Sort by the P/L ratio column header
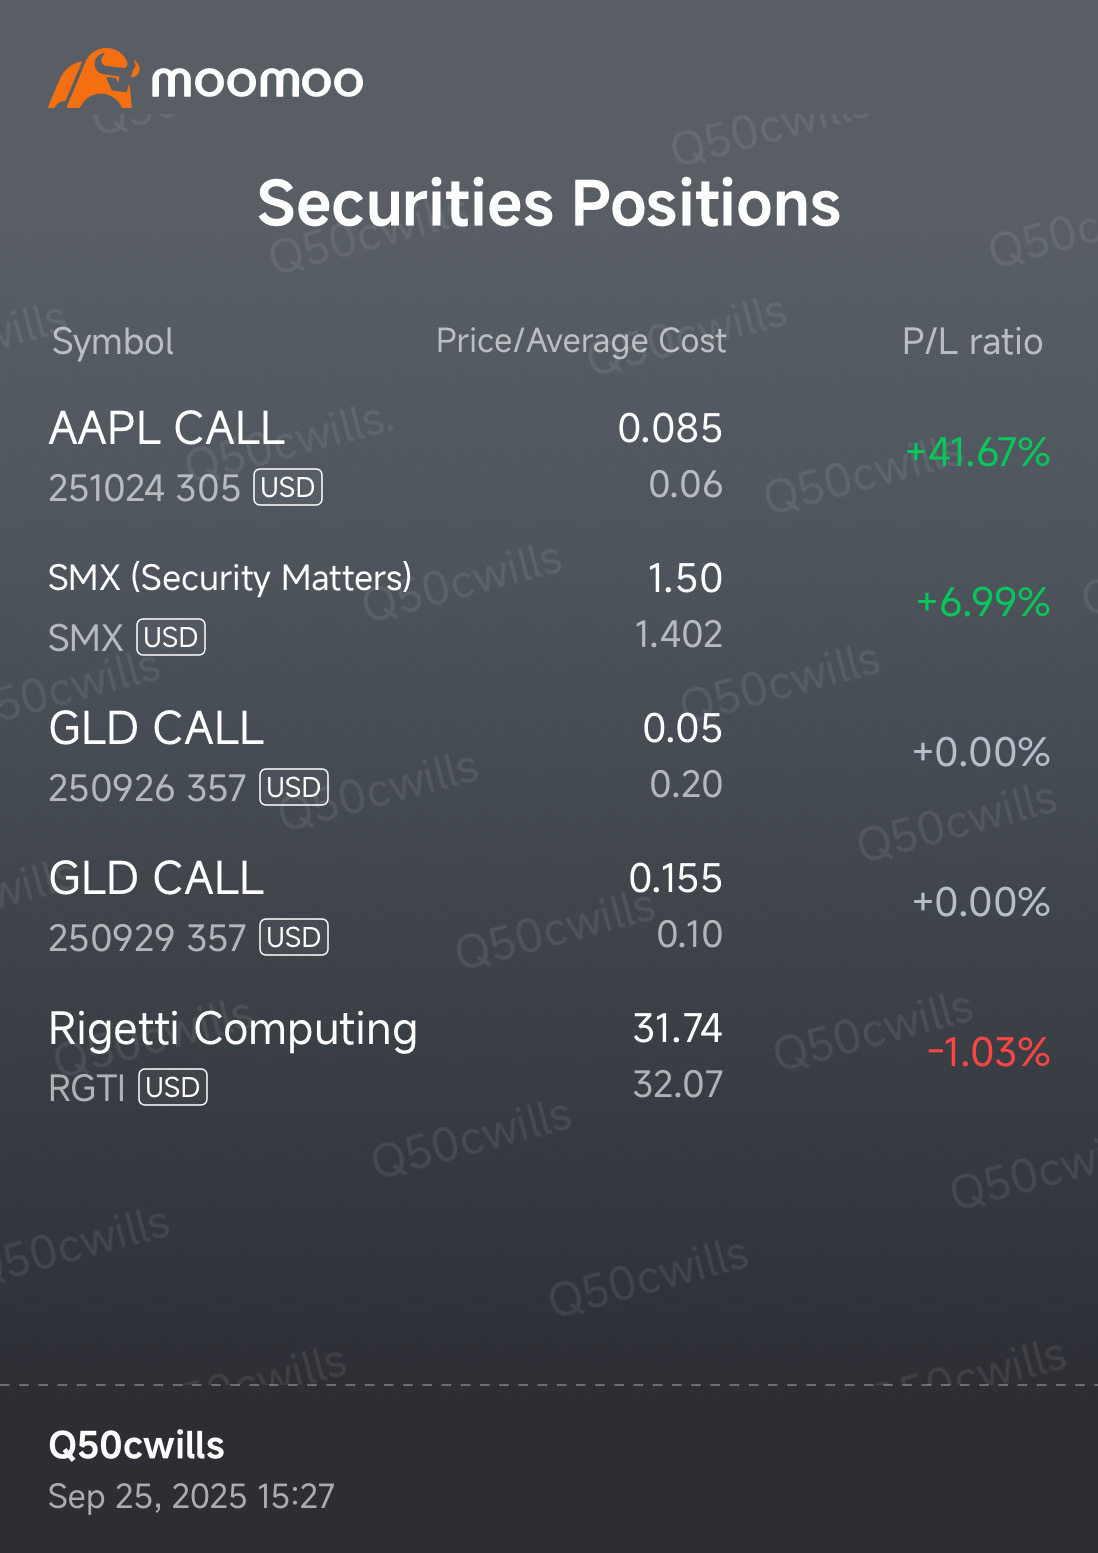The height and width of the screenshot is (1553, 1098). (972, 342)
